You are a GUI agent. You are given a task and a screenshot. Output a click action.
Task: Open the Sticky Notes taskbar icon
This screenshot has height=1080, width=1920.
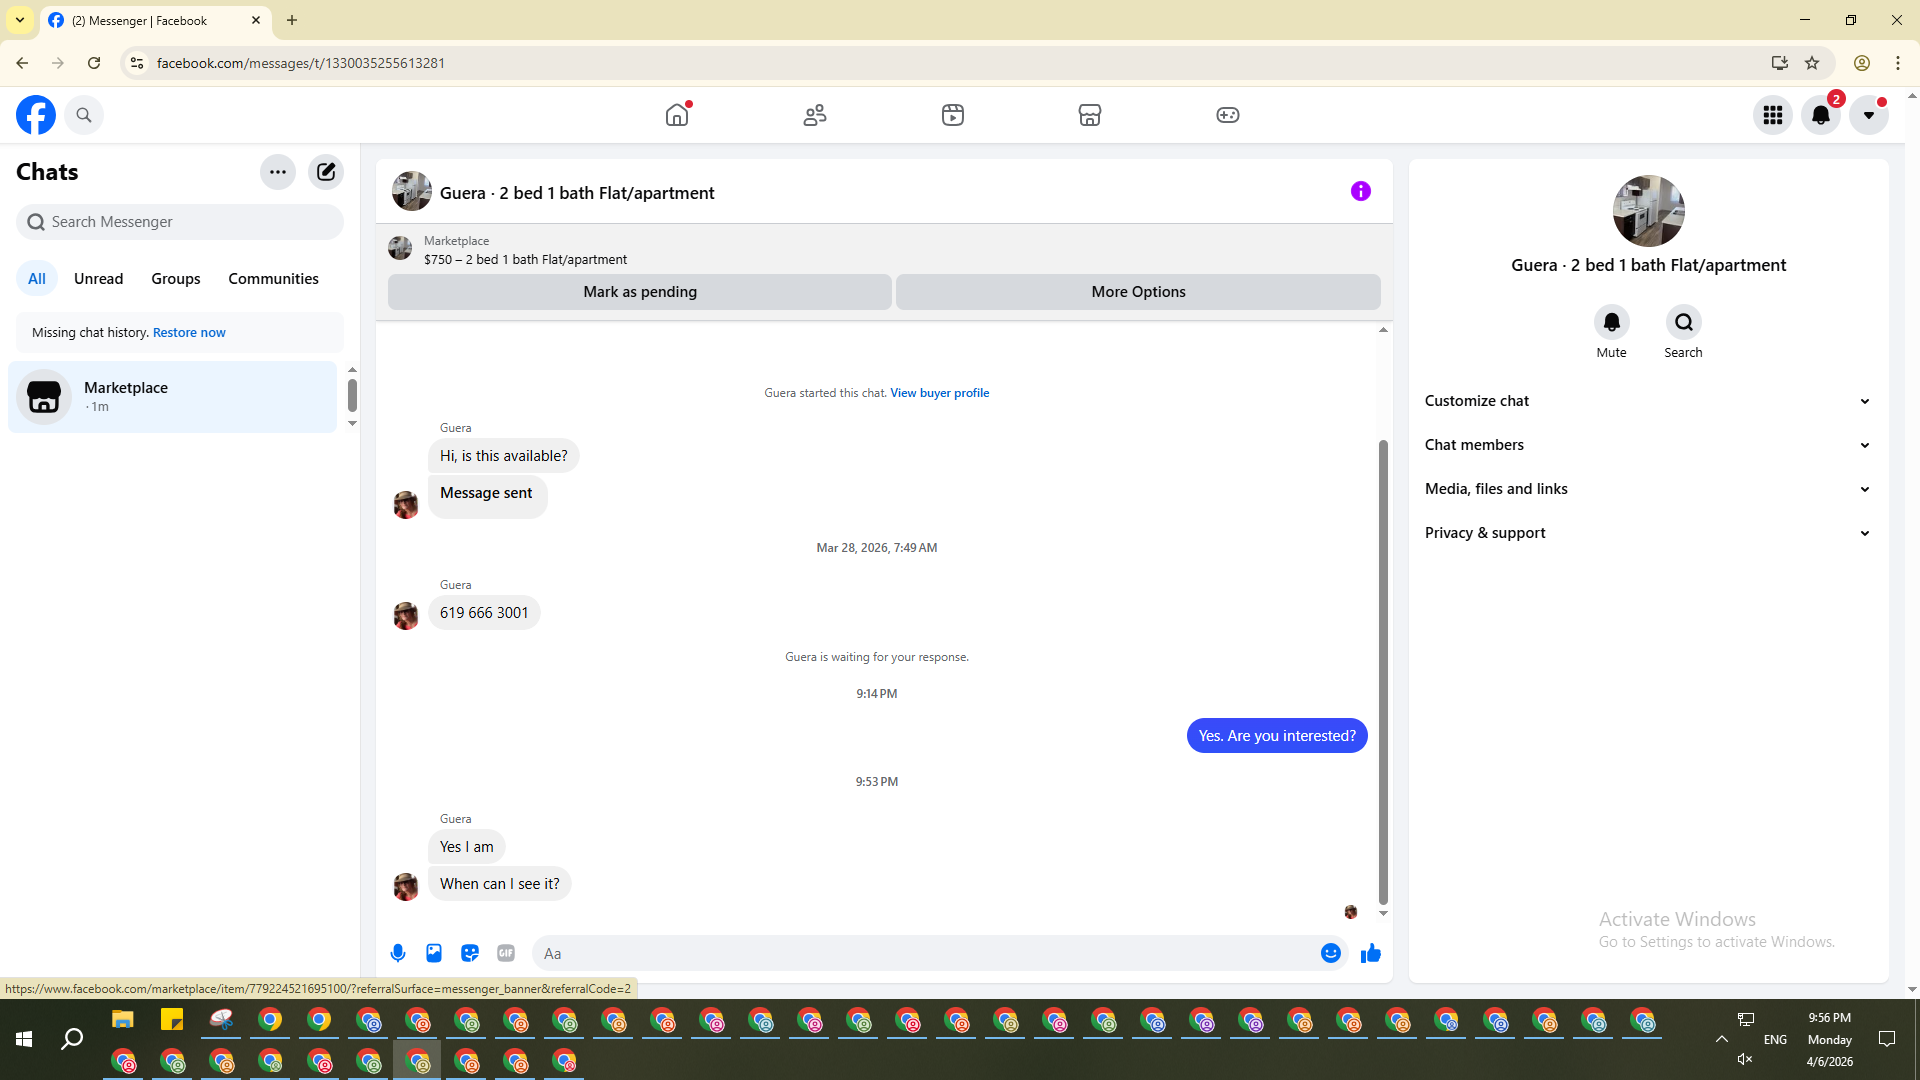[172, 1020]
